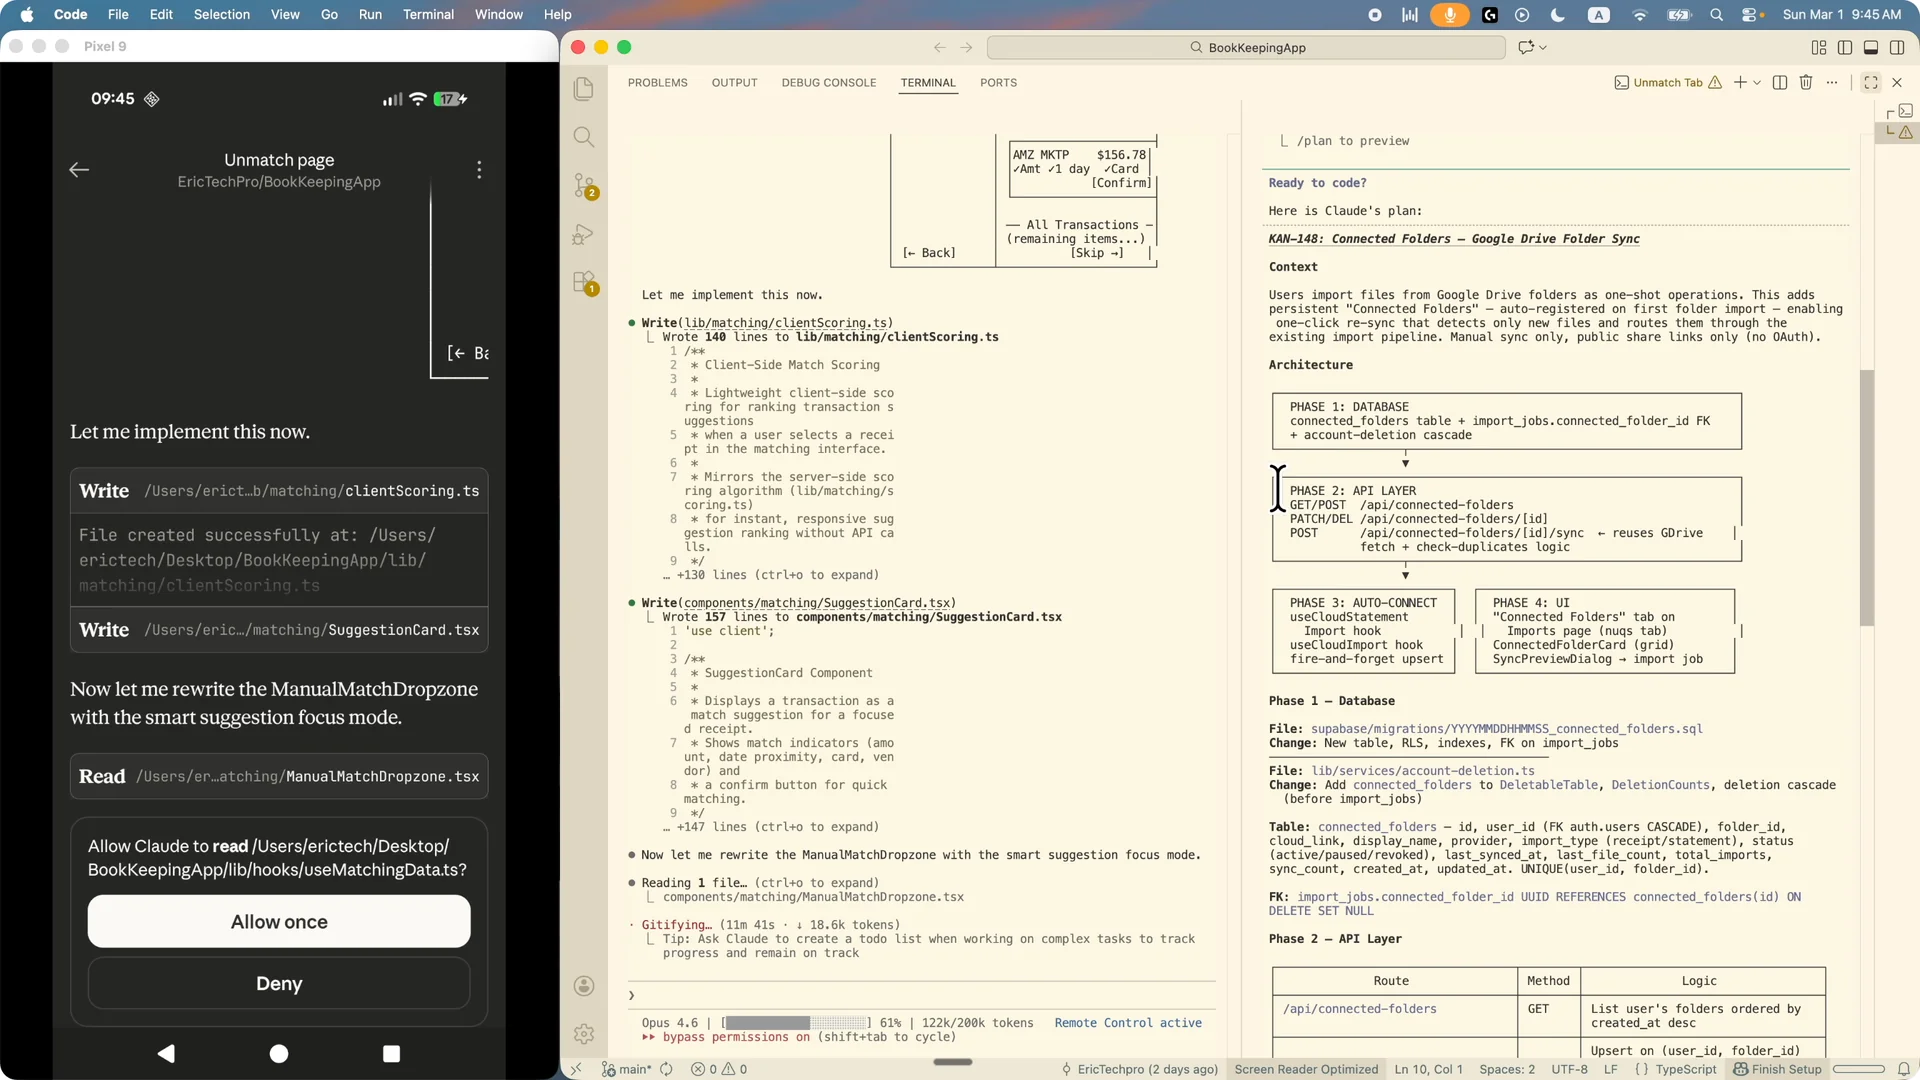Tap Android recents navigation square
The height and width of the screenshot is (1080, 1920).
click(x=391, y=1053)
